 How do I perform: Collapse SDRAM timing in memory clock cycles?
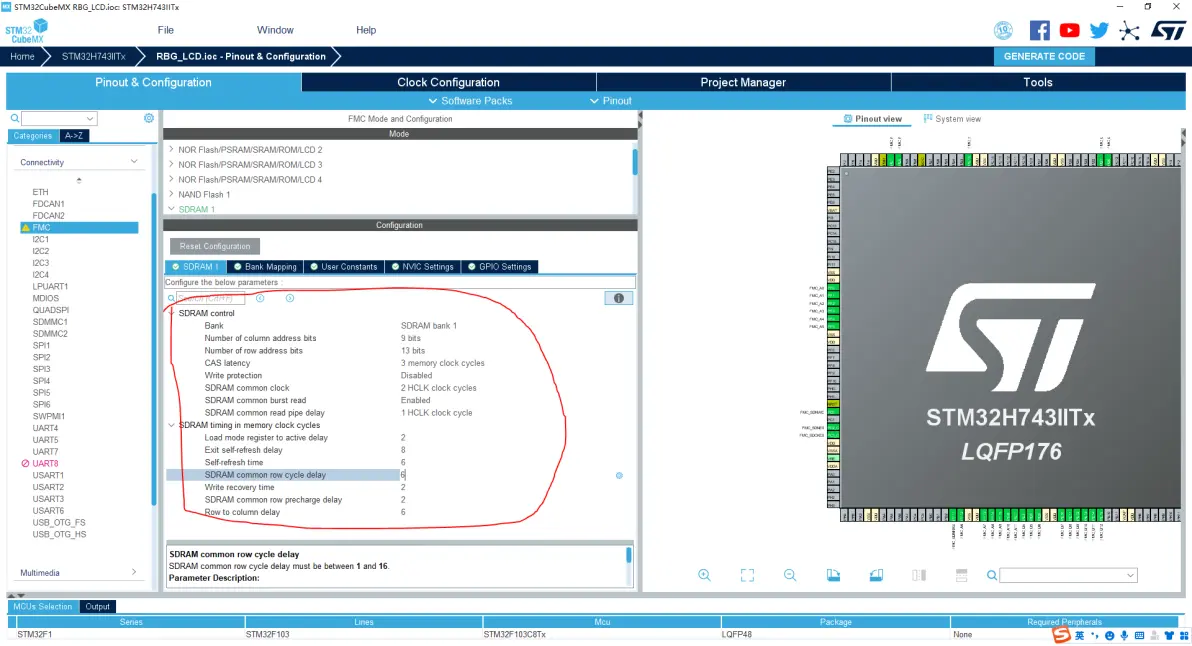point(171,425)
